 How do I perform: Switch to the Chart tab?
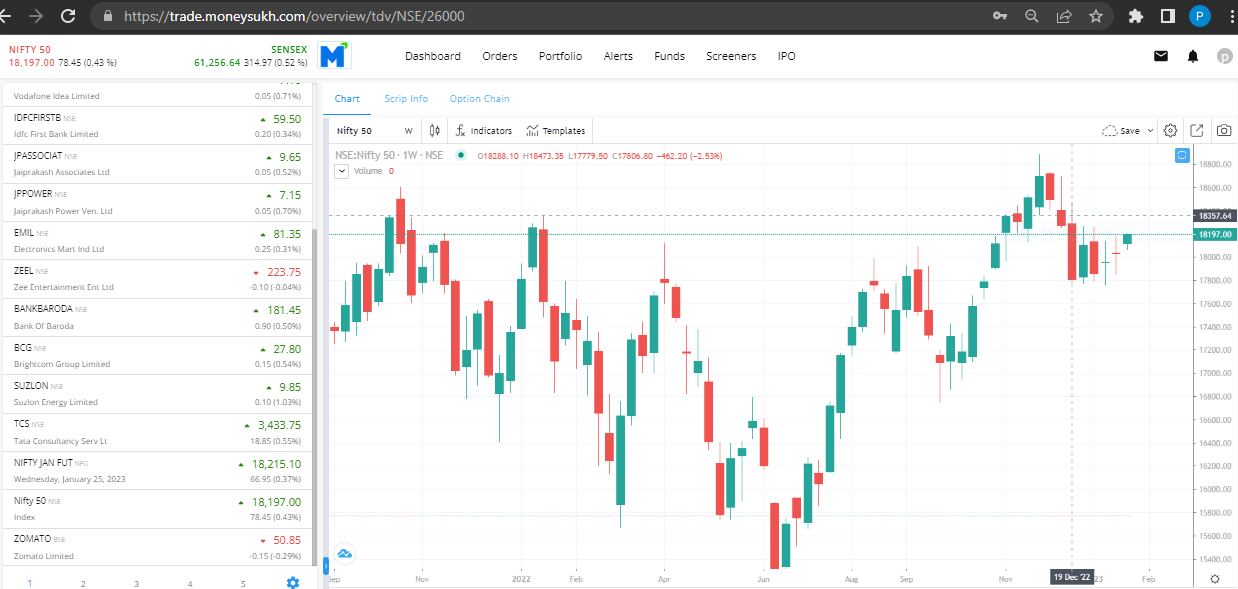tap(347, 99)
